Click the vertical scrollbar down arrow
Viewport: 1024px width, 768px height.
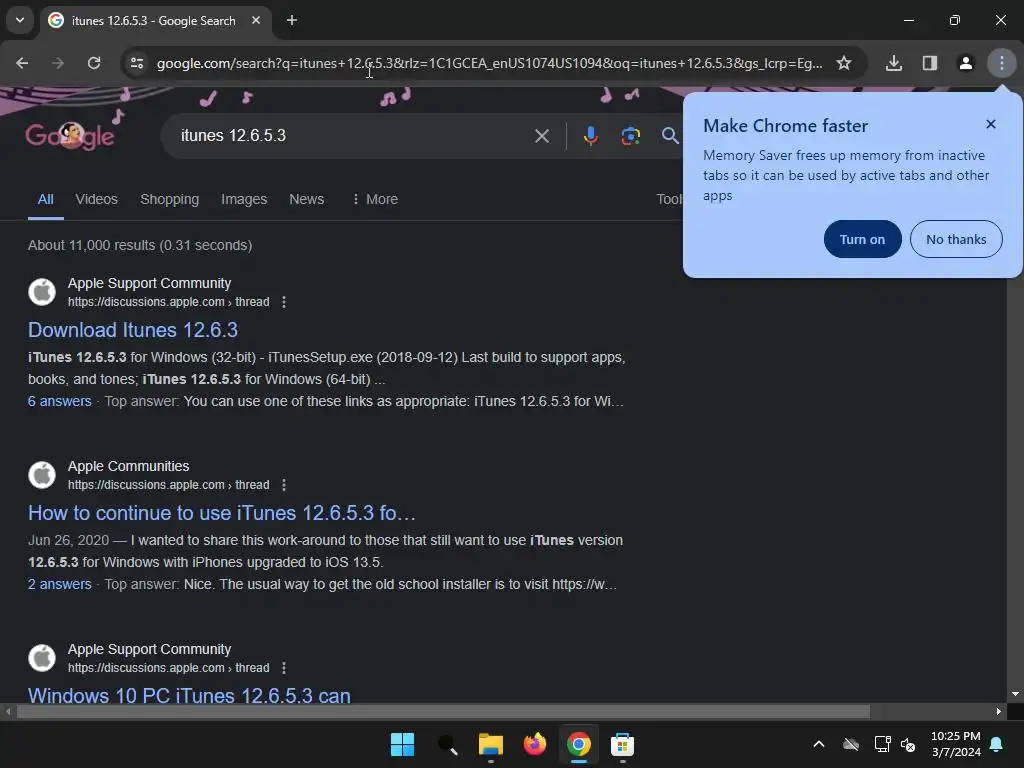[1015, 694]
